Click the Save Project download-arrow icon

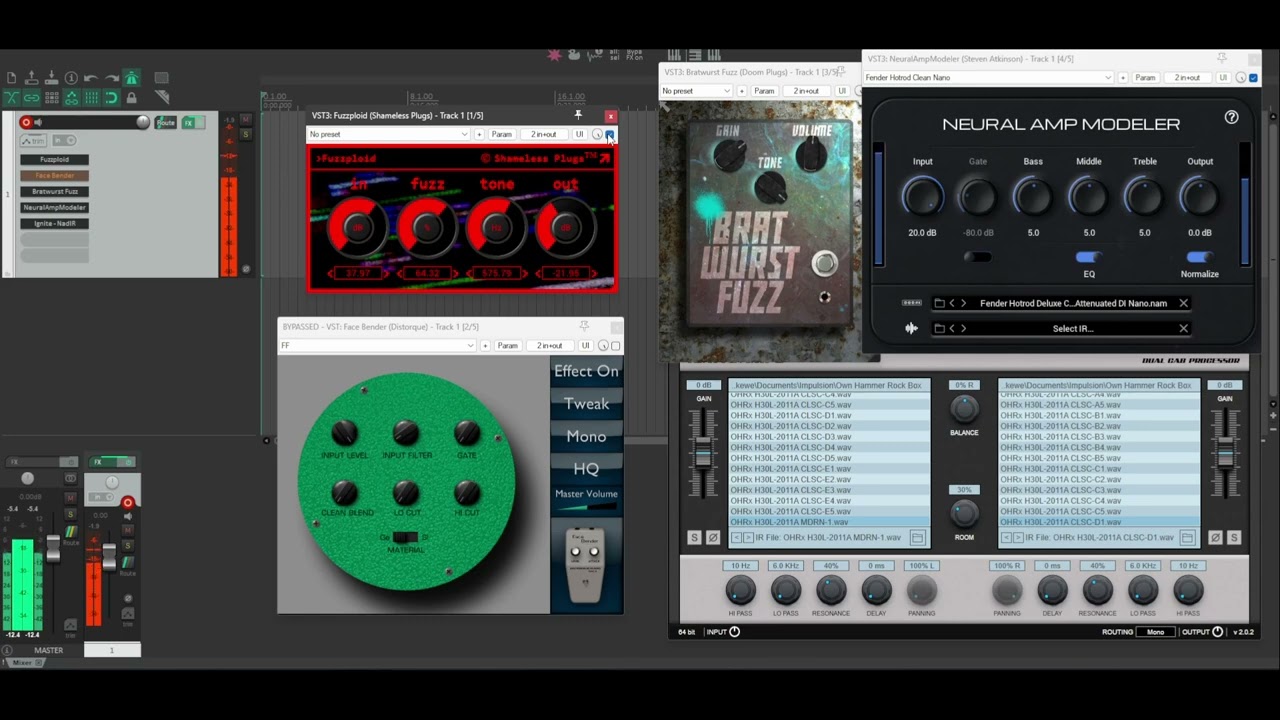point(51,78)
